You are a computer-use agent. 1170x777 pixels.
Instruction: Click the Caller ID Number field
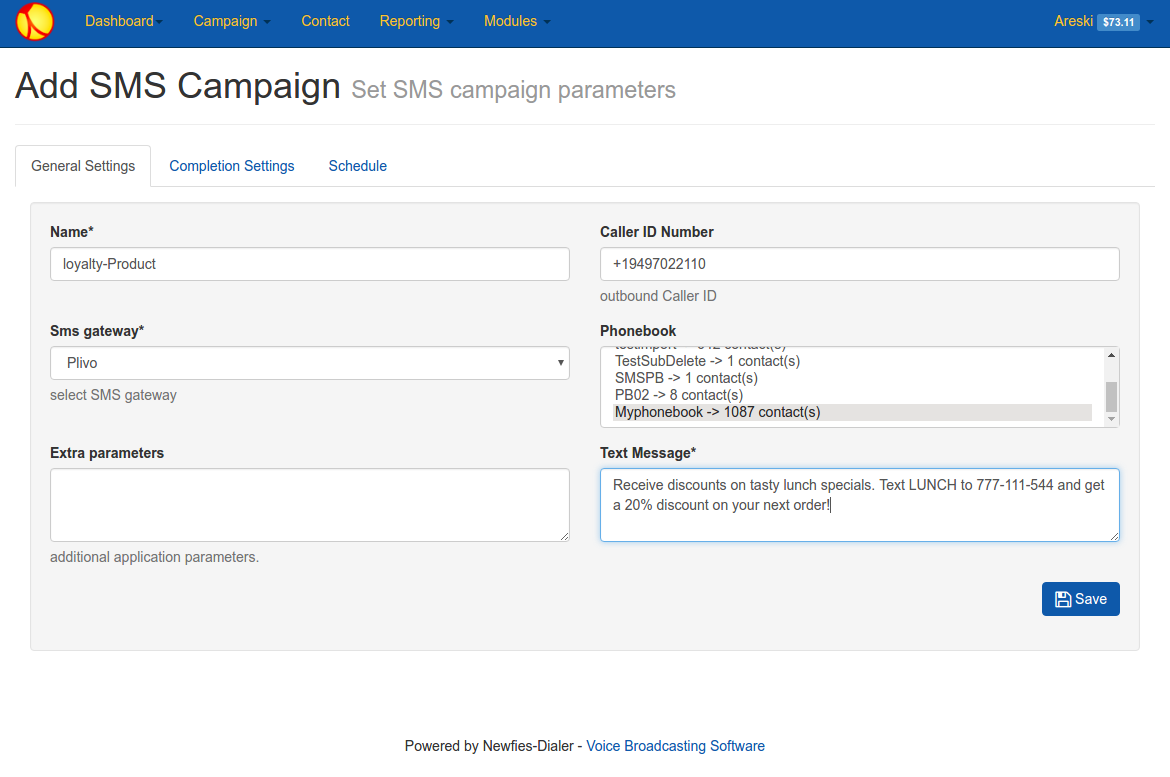pyautogui.click(x=860, y=264)
